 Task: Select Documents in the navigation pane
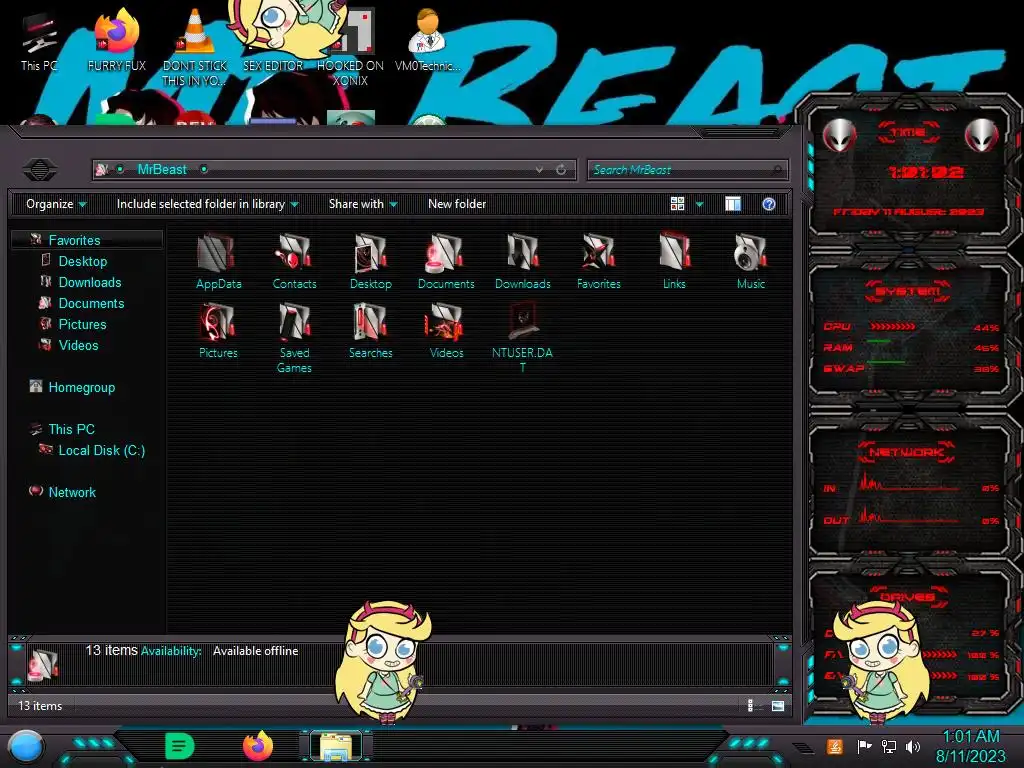(91, 303)
